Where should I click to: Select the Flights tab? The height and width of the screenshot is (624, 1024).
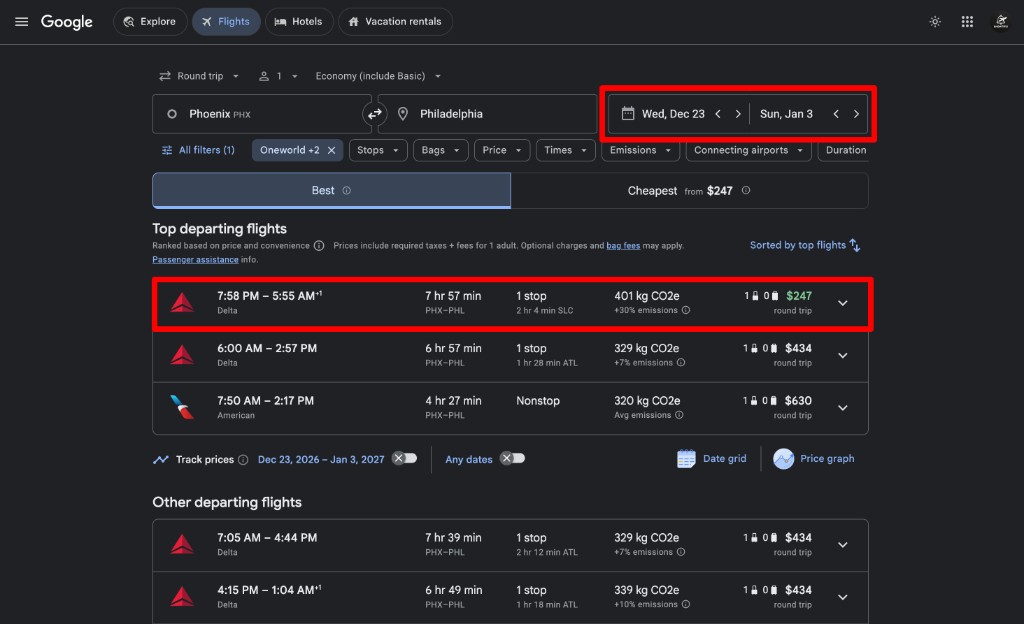click(226, 22)
